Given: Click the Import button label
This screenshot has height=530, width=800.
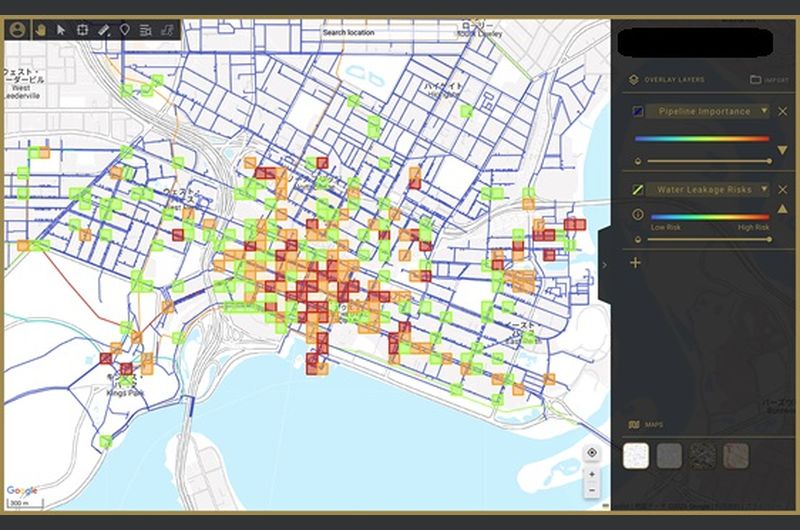Looking at the screenshot, I should click(x=777, y=80).
